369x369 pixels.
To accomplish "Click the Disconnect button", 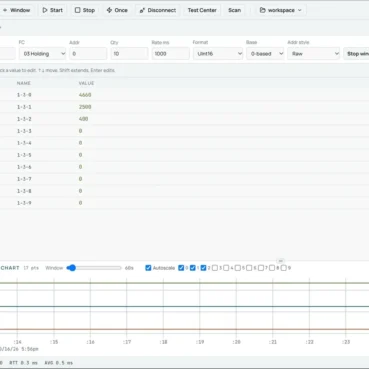I will click(x=158, y=10).
